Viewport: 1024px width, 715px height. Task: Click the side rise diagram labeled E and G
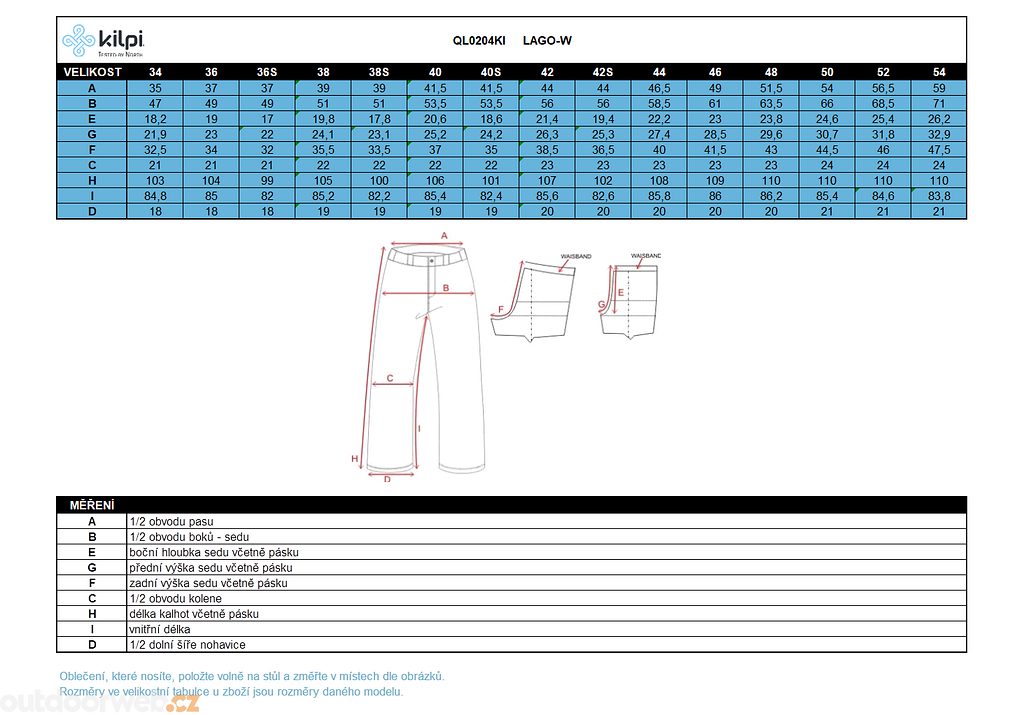pyautogui.click(x=632, y=300)
